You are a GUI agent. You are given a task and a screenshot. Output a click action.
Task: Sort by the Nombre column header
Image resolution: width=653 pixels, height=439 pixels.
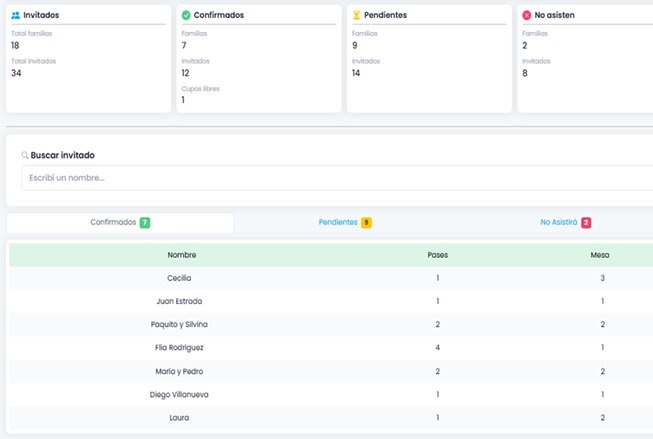181,255
